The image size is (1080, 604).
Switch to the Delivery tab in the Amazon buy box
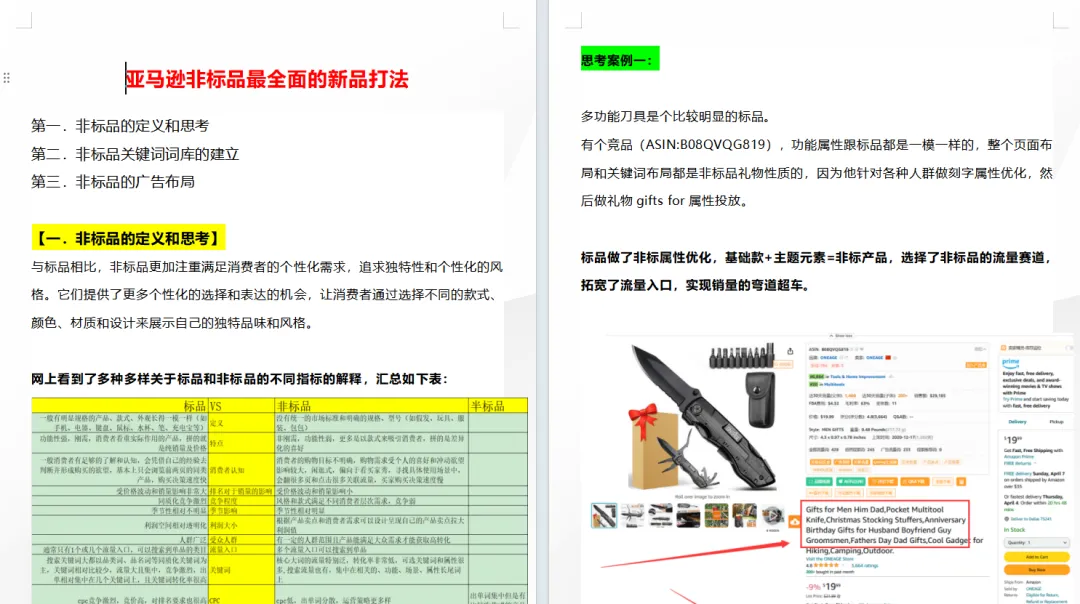tap(1017, 421)
